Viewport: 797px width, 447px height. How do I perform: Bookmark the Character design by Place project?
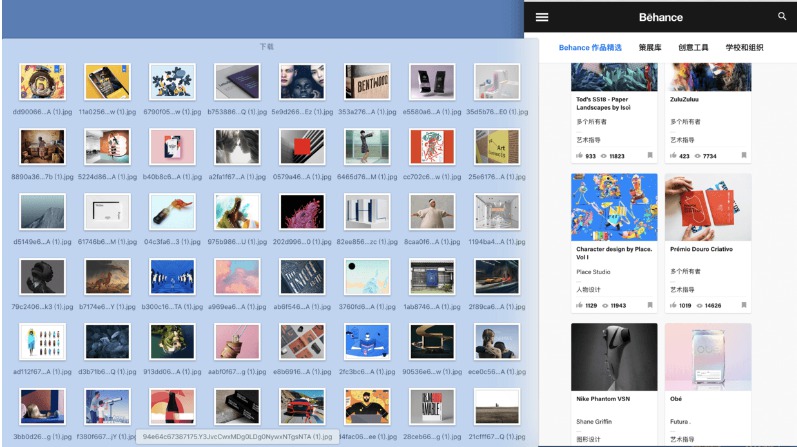coord(650,305)
